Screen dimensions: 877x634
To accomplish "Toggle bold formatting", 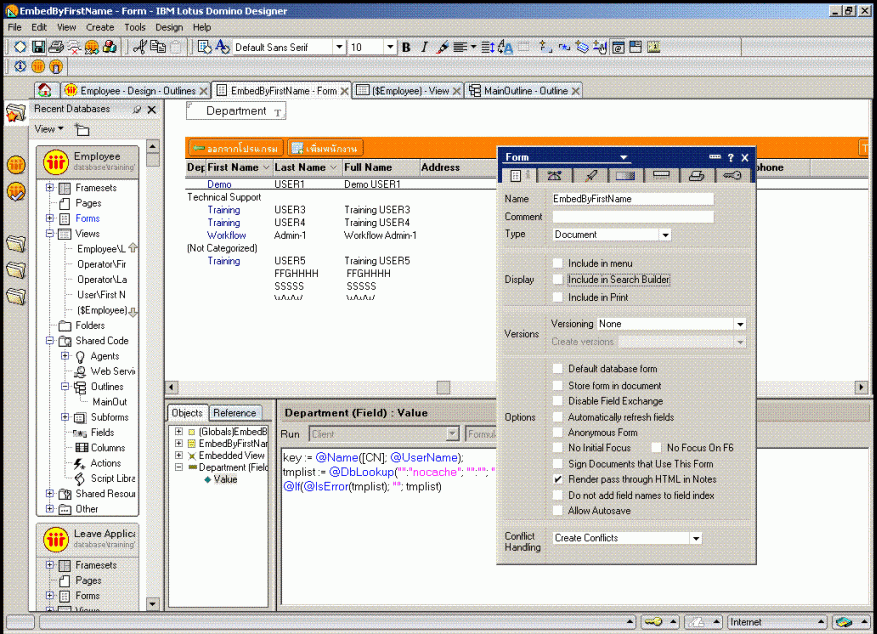I will point(407,48).
